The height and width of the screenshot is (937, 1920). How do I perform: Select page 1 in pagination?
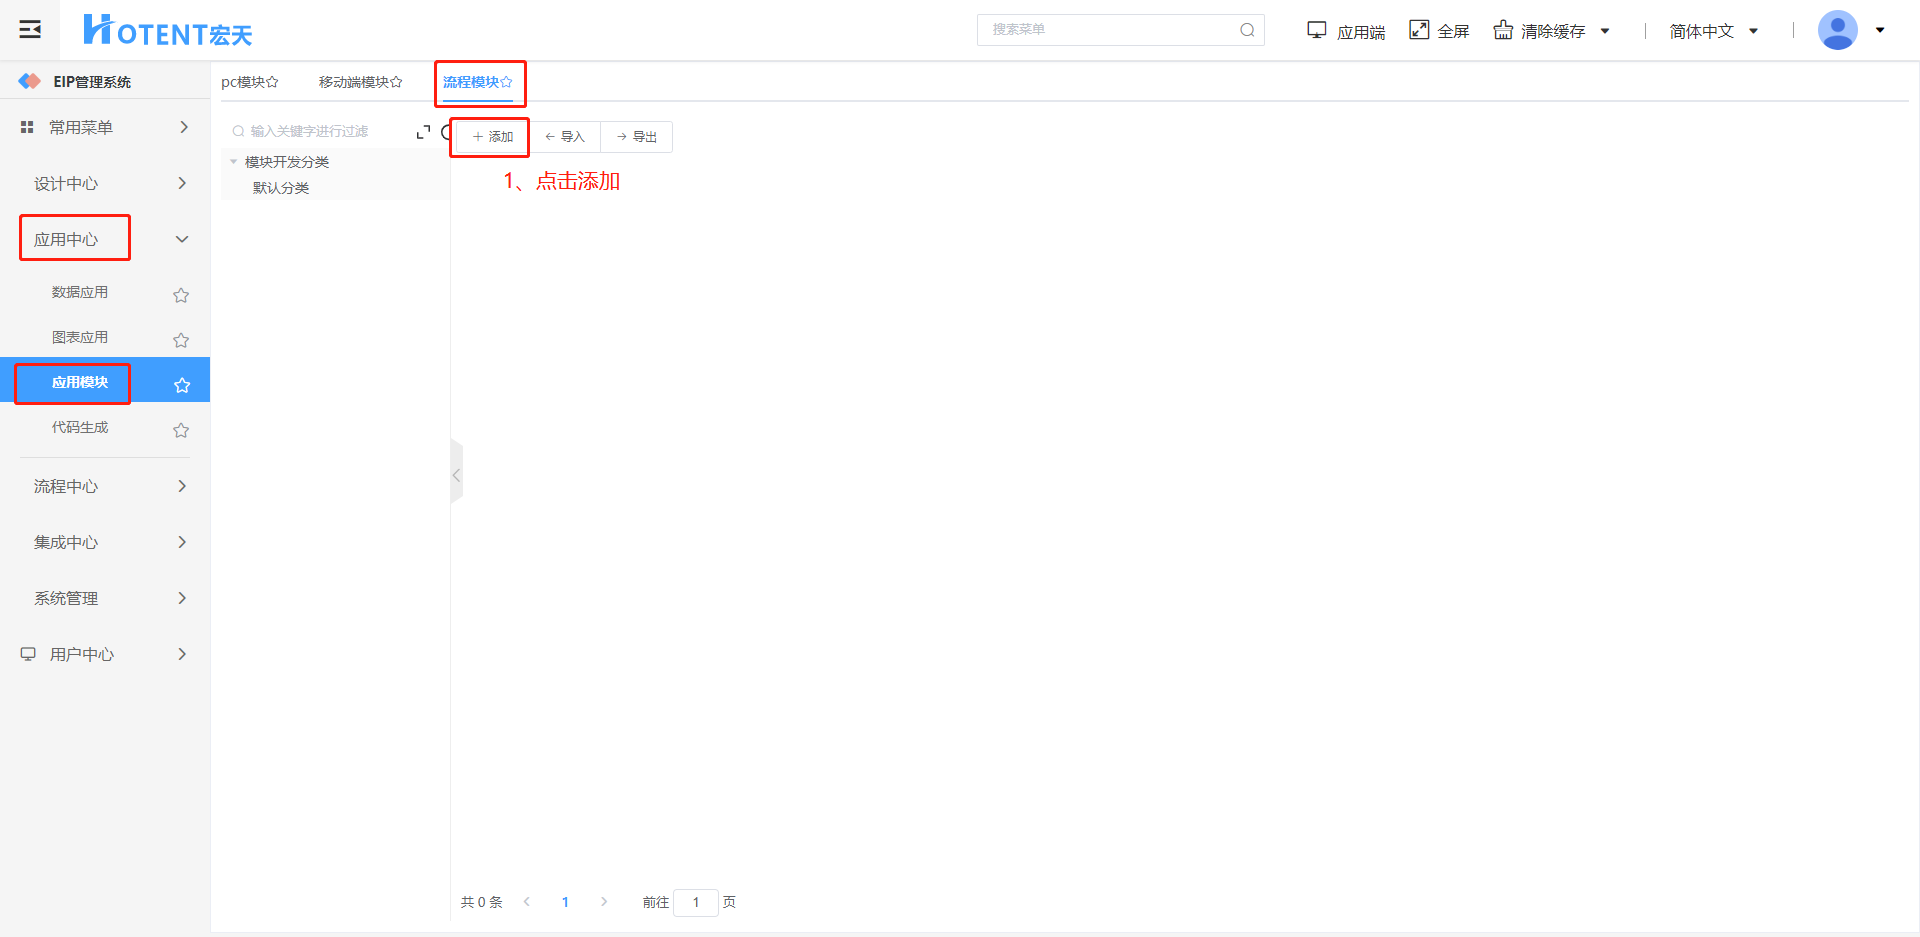pyautogui.click(x=565, y=902)
